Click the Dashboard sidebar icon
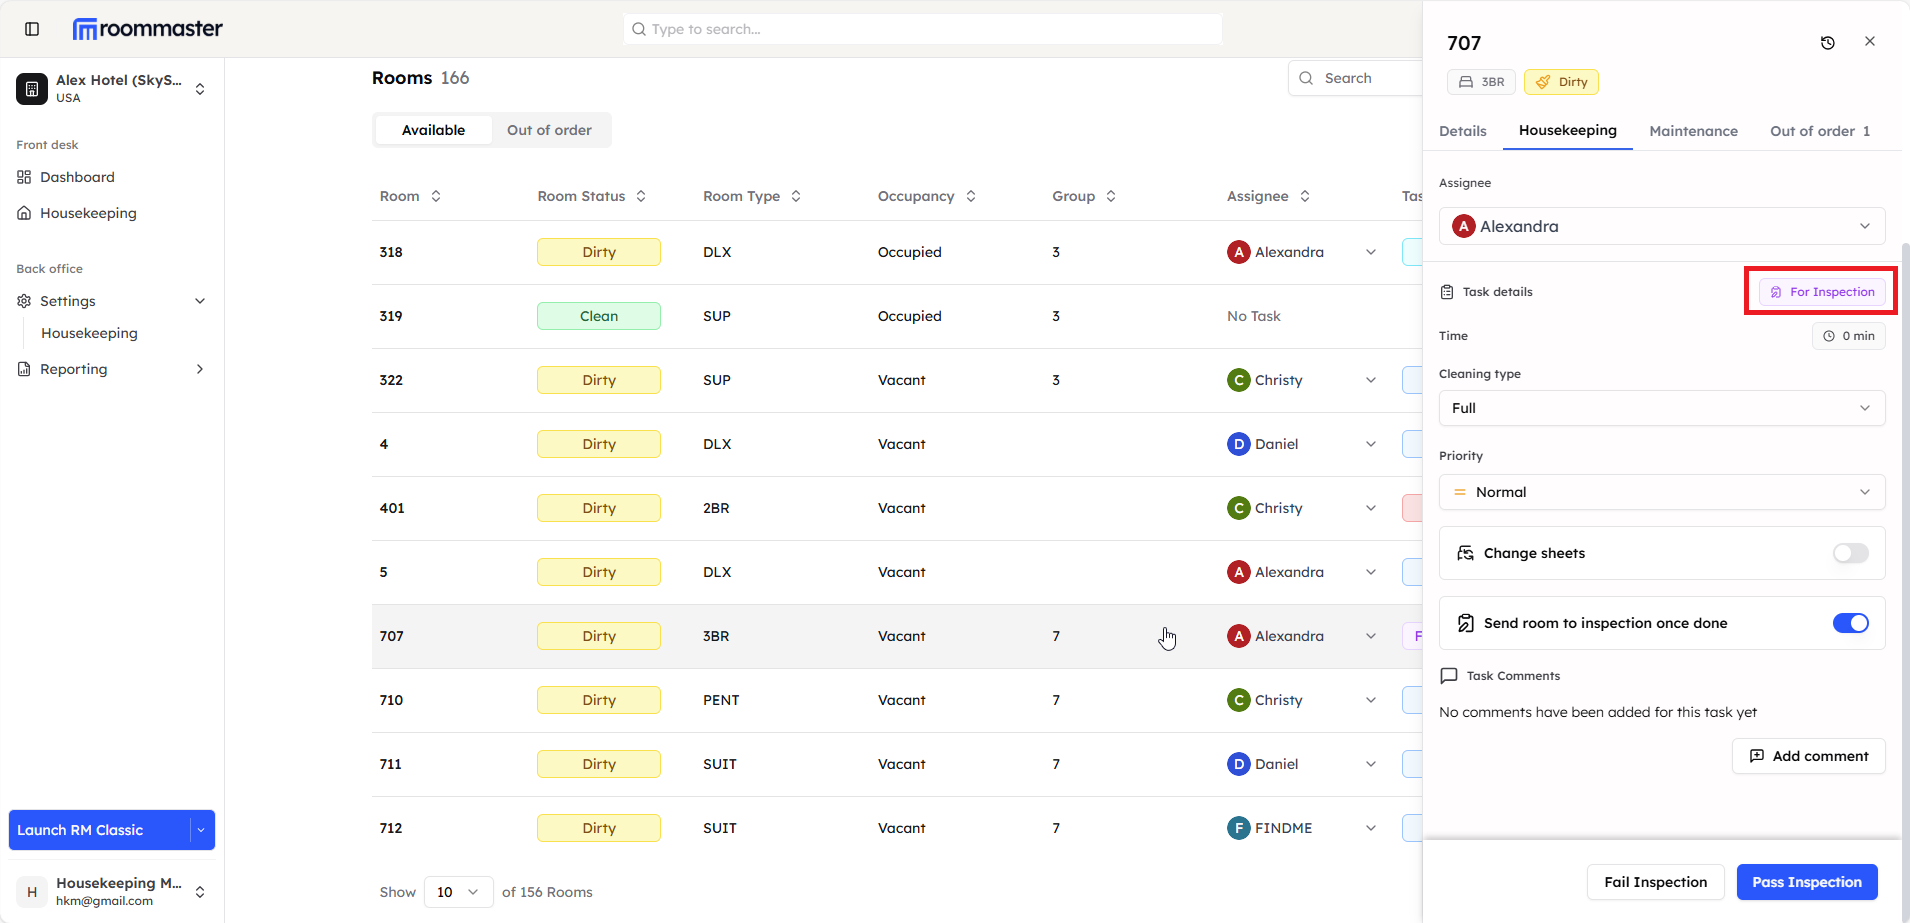 coord(24,177)
